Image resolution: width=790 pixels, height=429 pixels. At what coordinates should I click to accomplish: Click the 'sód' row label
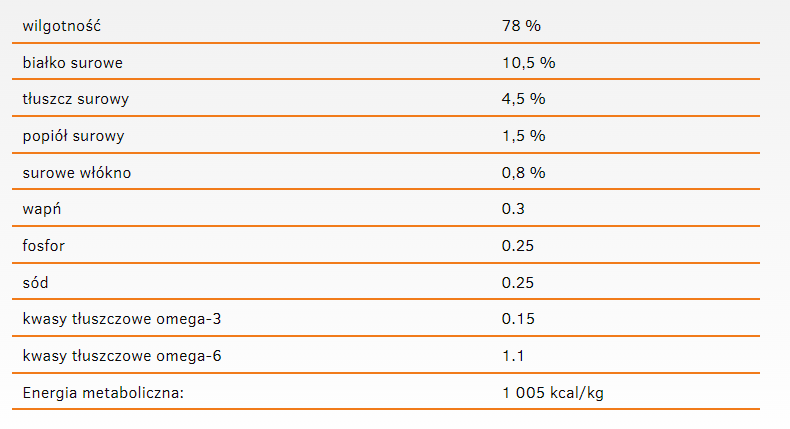coord(37,283)
